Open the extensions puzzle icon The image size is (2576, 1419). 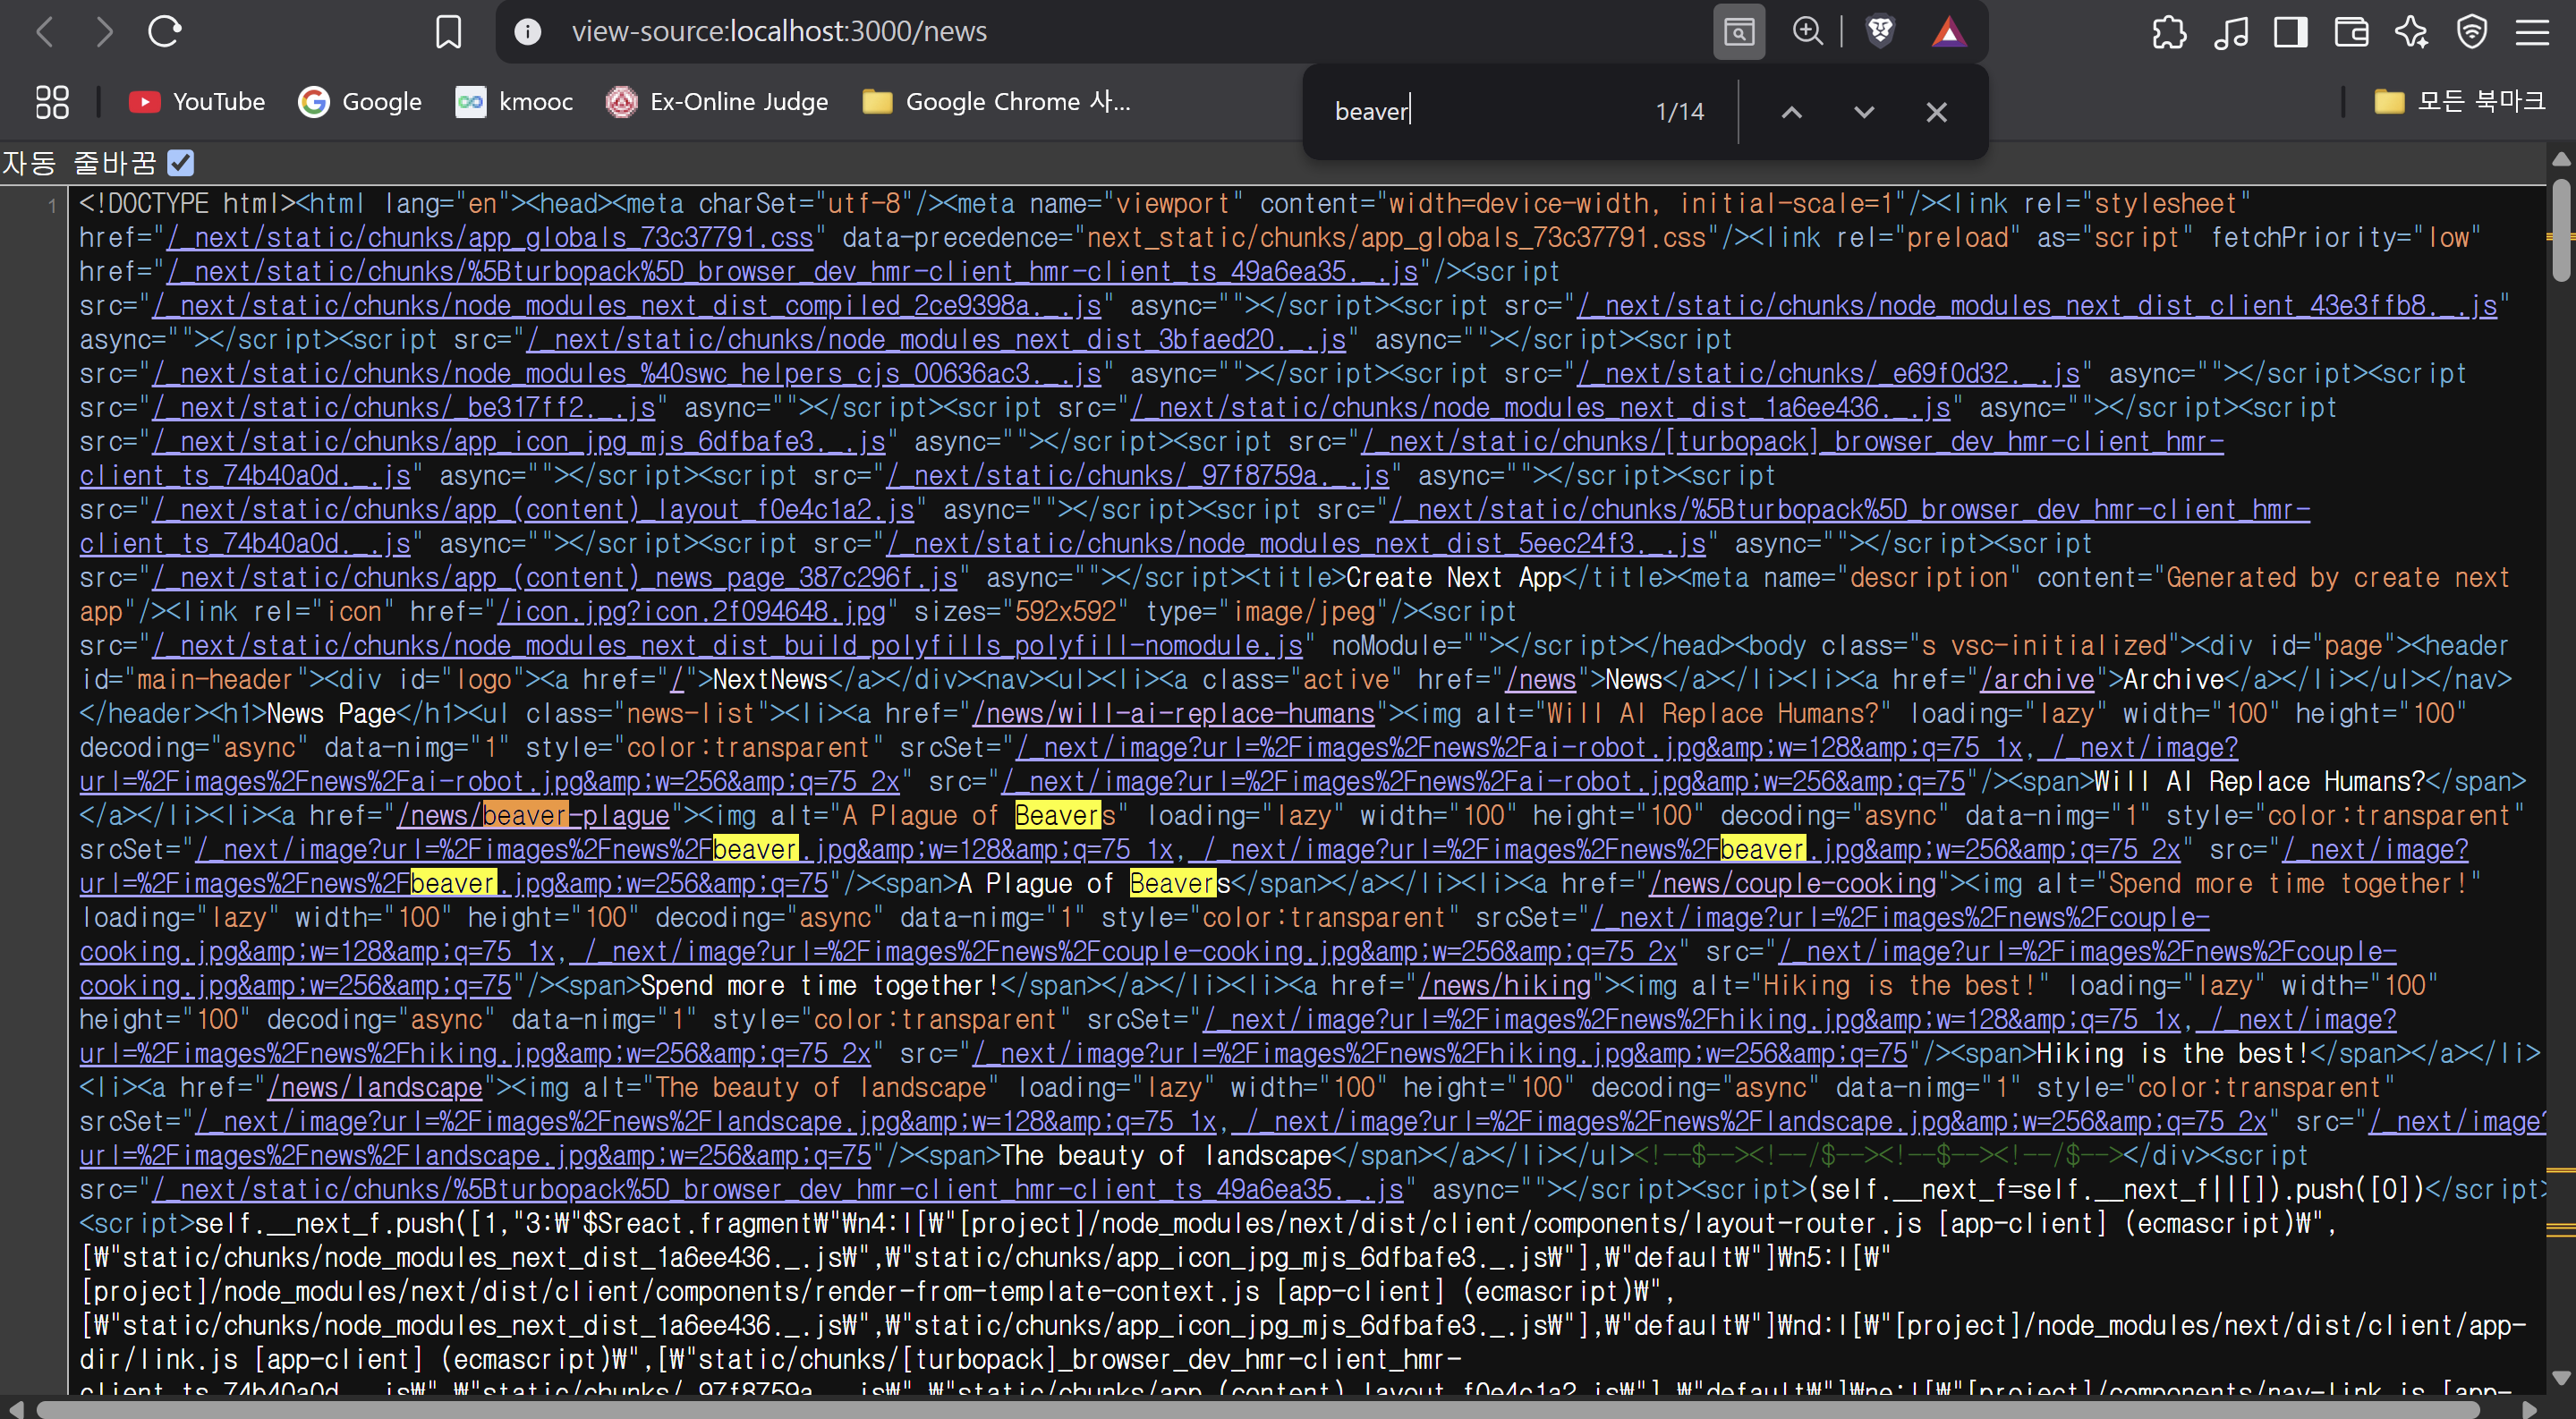point(2168,32)
